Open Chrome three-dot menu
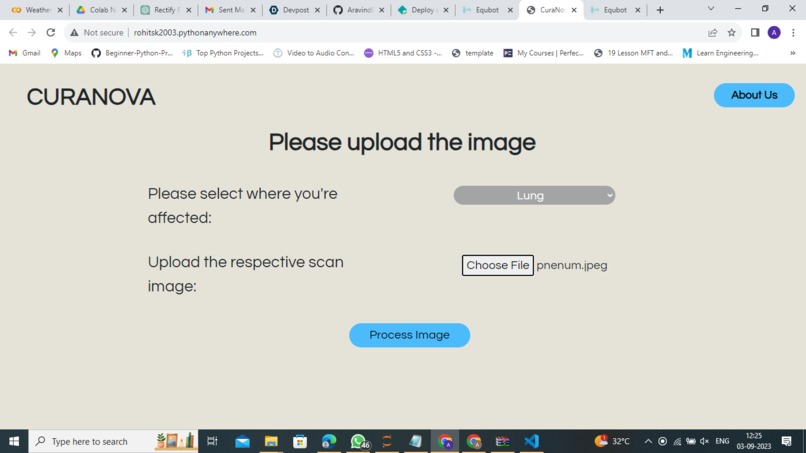806x453 pixels. (x=793, y=32)
